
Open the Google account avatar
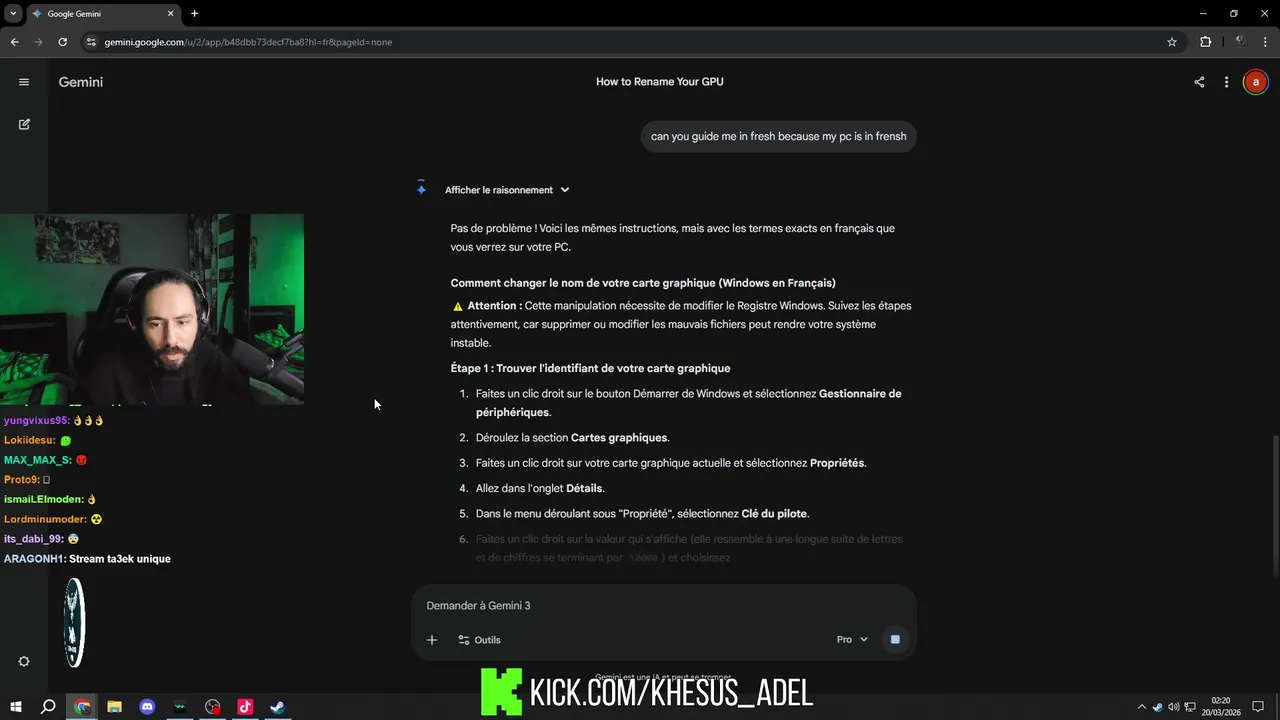pos(1255,82)
